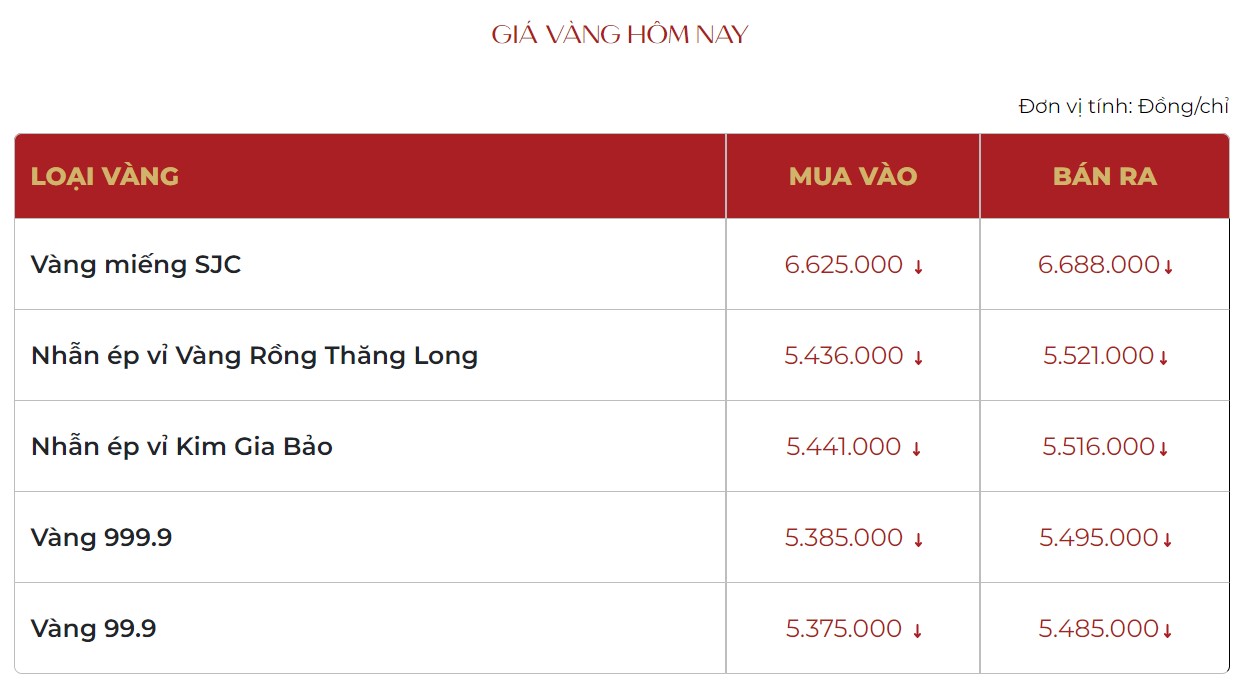Viewport: 1243px width, 684px height.
Task: Click down arrow beside 6.625.000 buy price
Action: click(918, 267)
